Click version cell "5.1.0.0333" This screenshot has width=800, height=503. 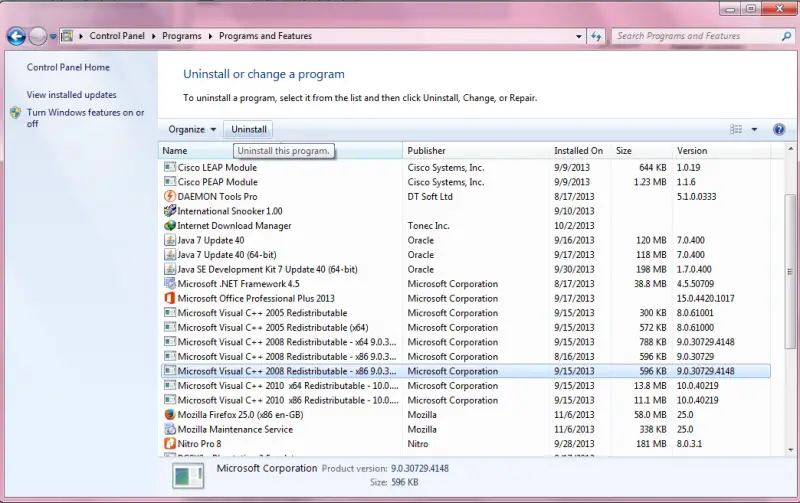point(696,196)
